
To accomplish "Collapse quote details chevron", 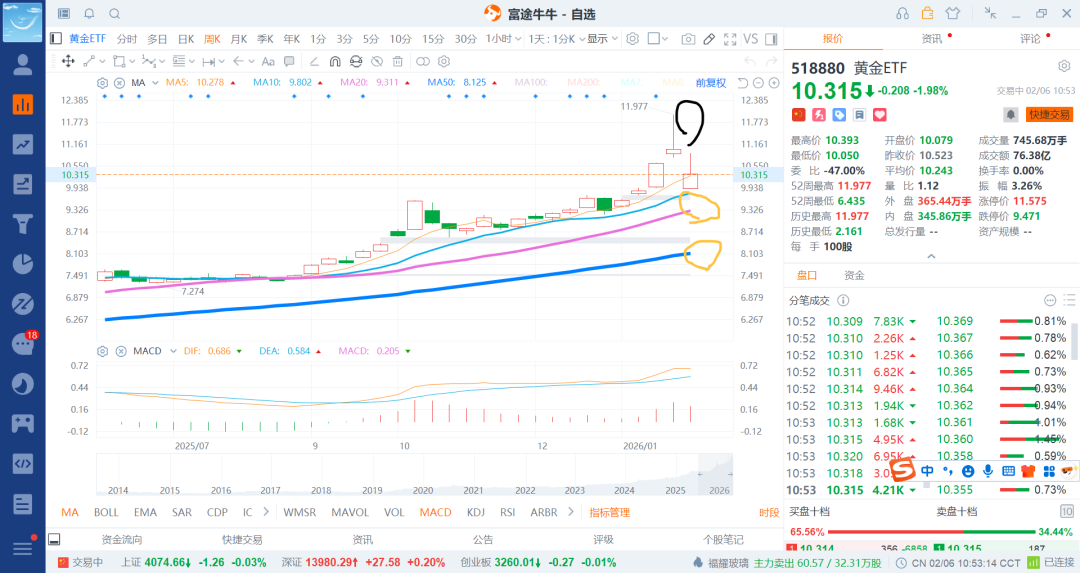I will tap(931, 256).
